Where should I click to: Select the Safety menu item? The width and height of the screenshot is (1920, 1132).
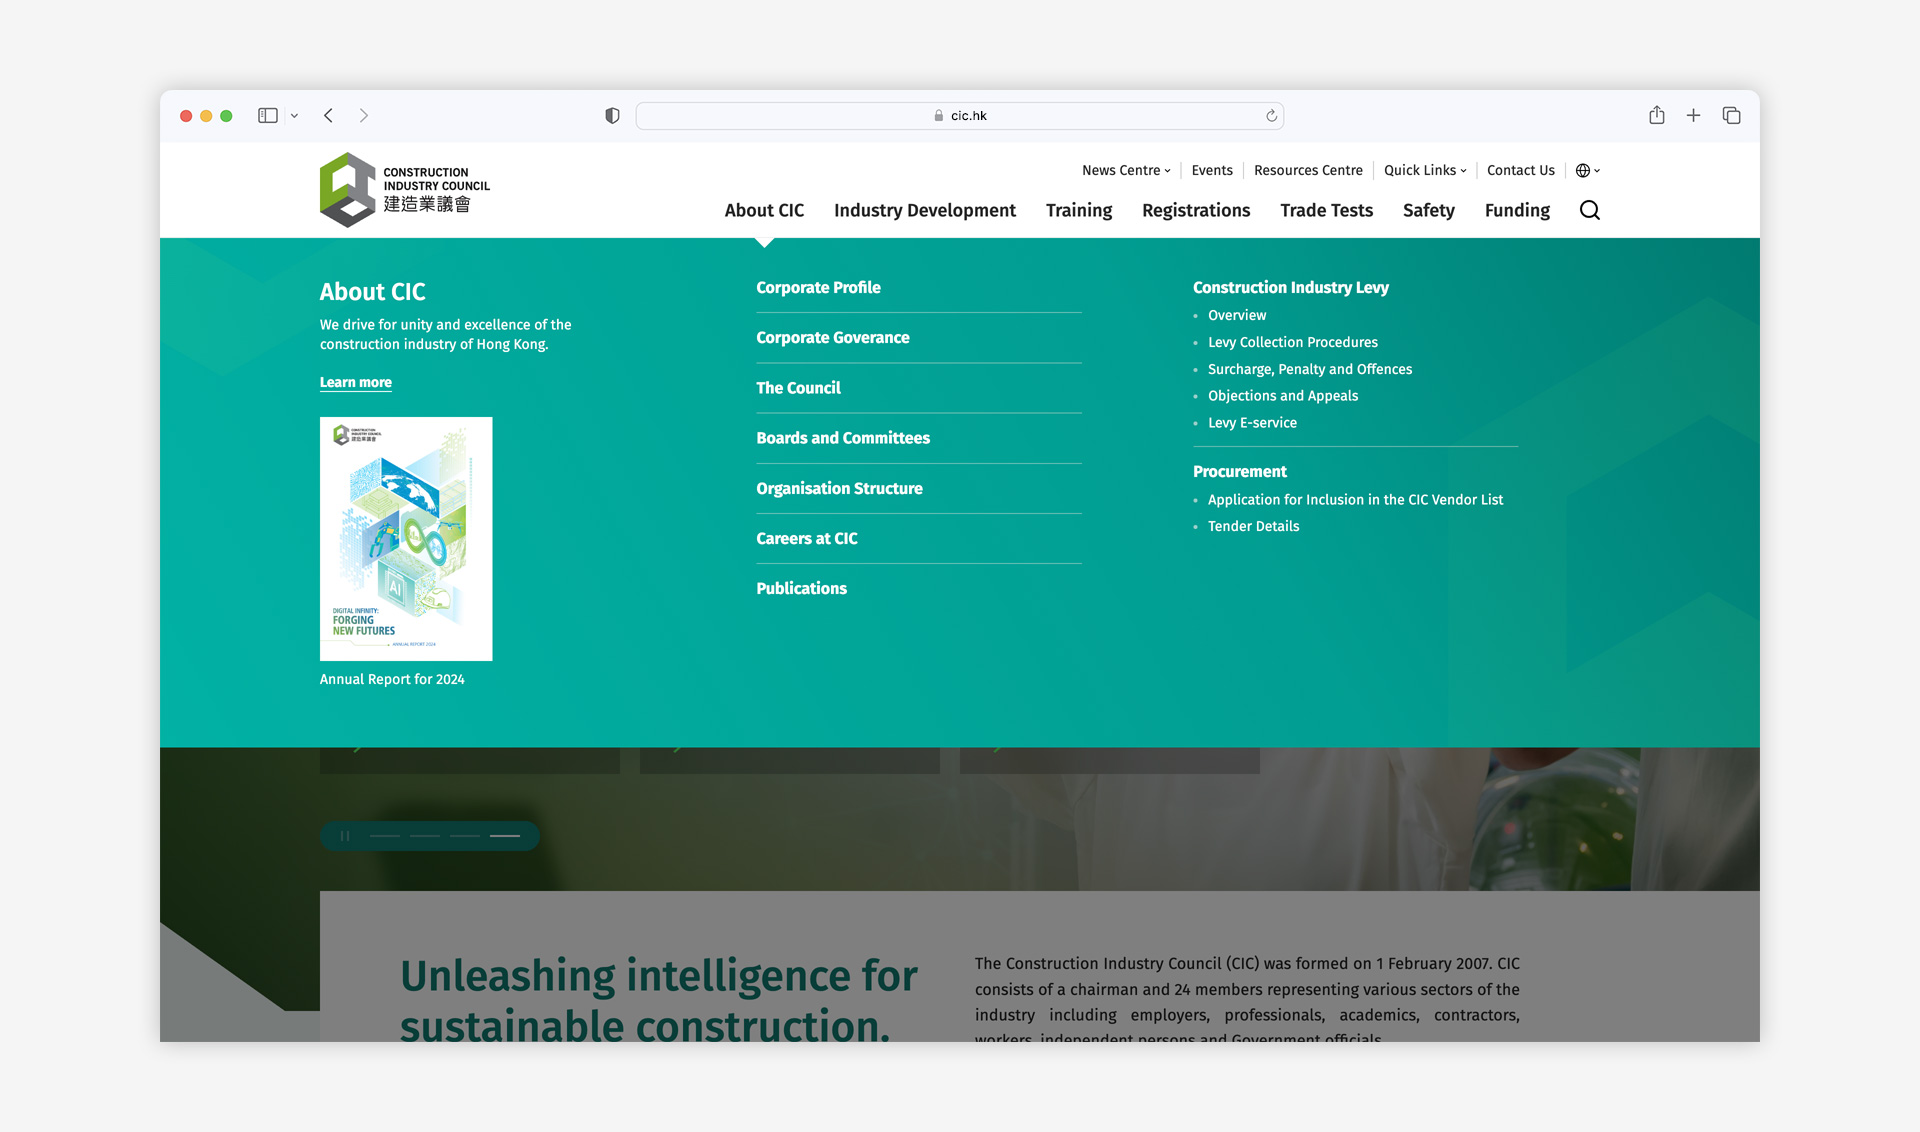[x=1428, y=210]
